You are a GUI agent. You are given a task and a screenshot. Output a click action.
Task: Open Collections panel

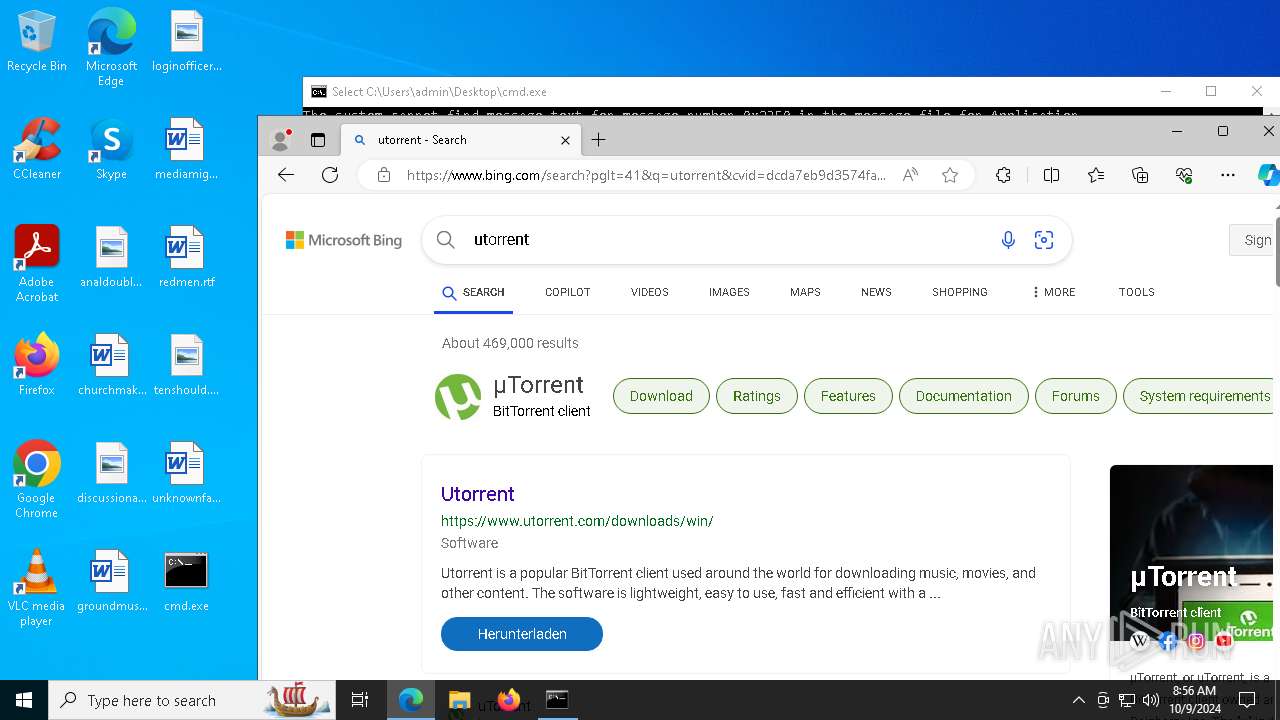click(1140, 175)
